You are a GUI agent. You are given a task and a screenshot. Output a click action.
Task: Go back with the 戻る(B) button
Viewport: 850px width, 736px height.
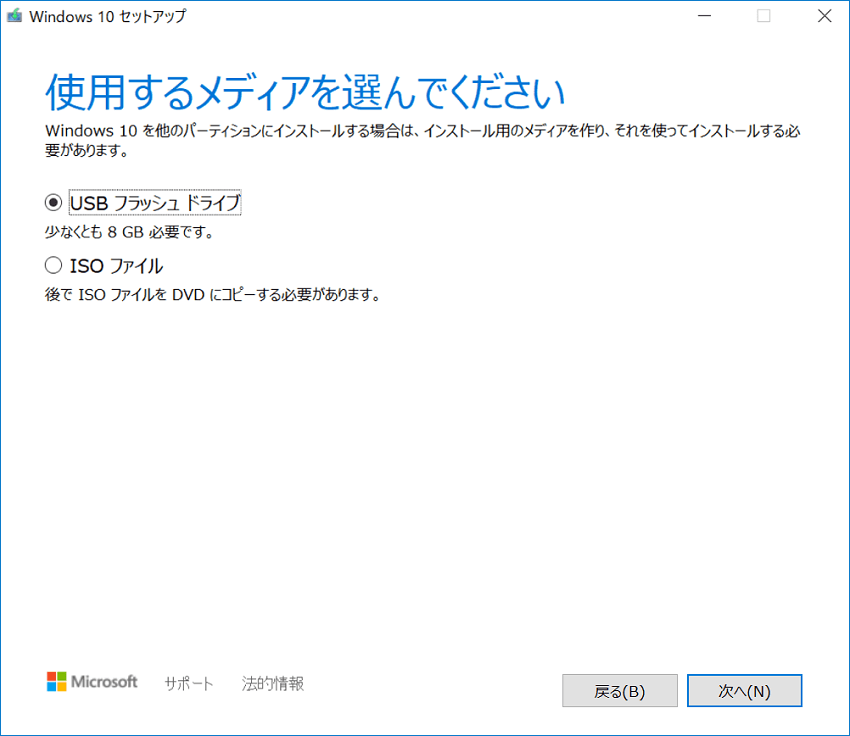click(620, 691)
